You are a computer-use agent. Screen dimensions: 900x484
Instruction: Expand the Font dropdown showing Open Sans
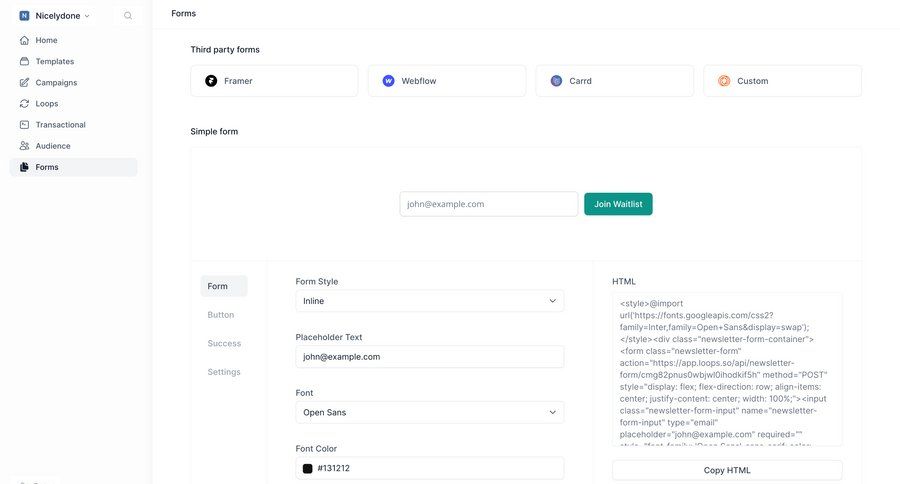click(429, 412)
